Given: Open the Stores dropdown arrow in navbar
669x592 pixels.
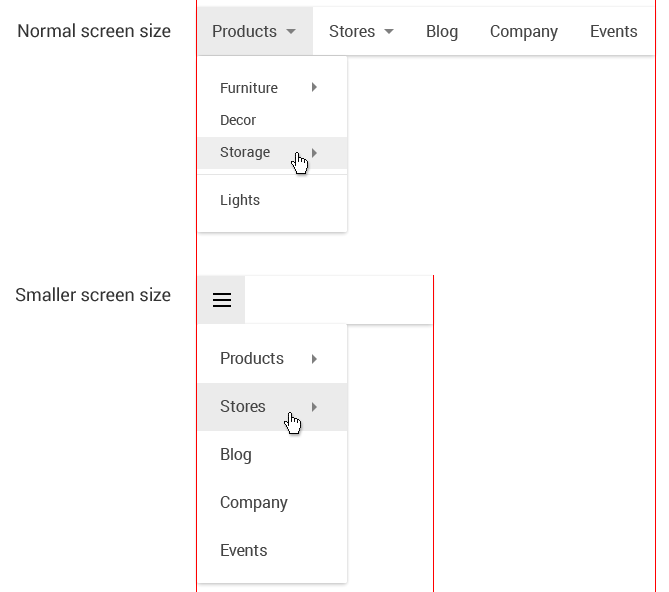Looking at the screenshot, I should click(389, 32).
